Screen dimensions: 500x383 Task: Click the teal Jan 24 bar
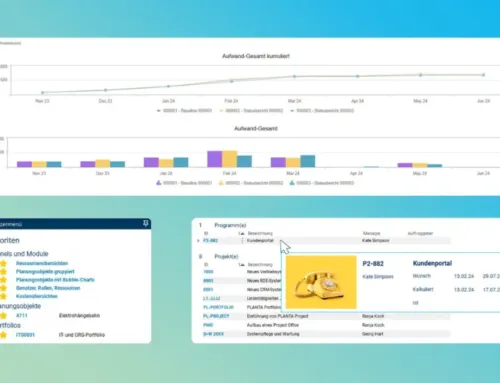point(181,162)
